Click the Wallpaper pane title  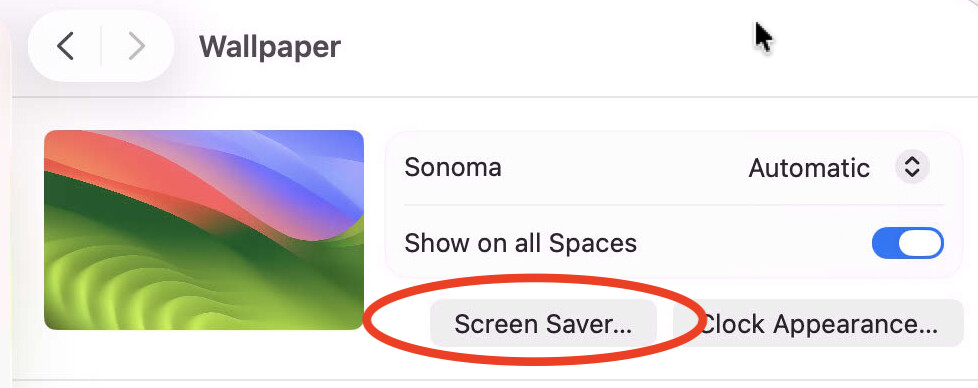tap(269, 47)
